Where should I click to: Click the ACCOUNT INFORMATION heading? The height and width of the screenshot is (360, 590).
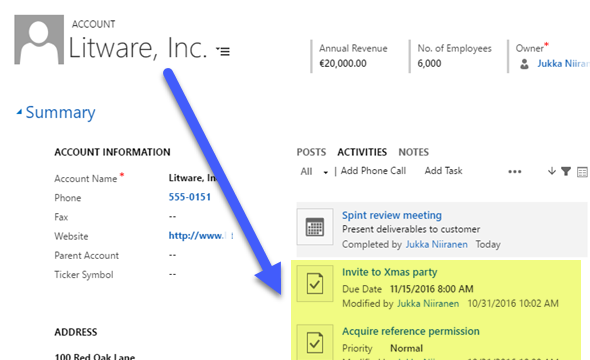click(112, 152)
